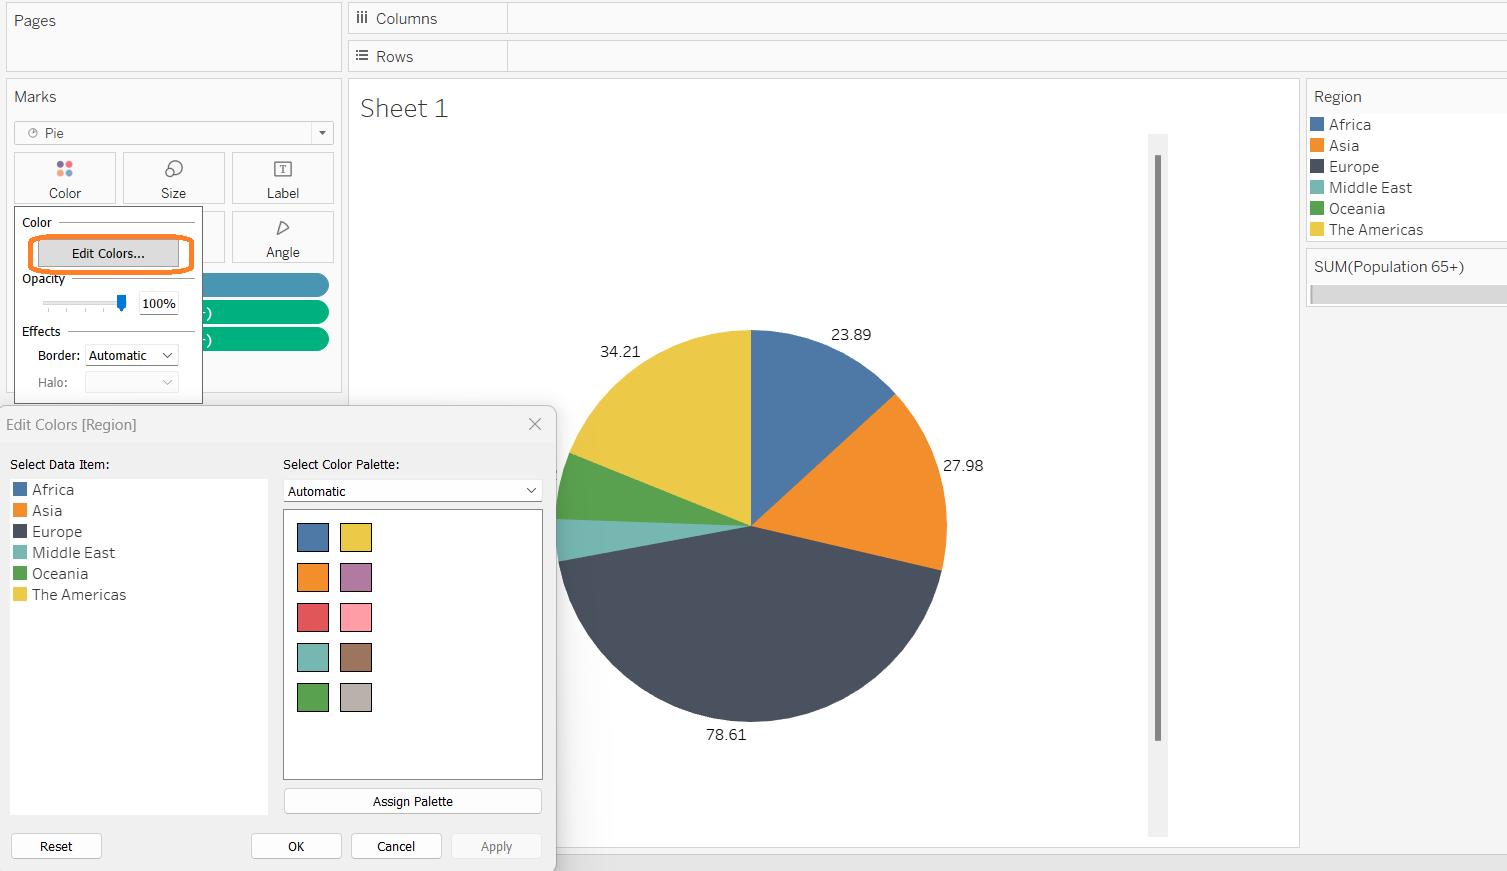Click the 78.61 pie label
Image resolution: width=1507 pixels, height=871 pixels.
tap(726, 734)
